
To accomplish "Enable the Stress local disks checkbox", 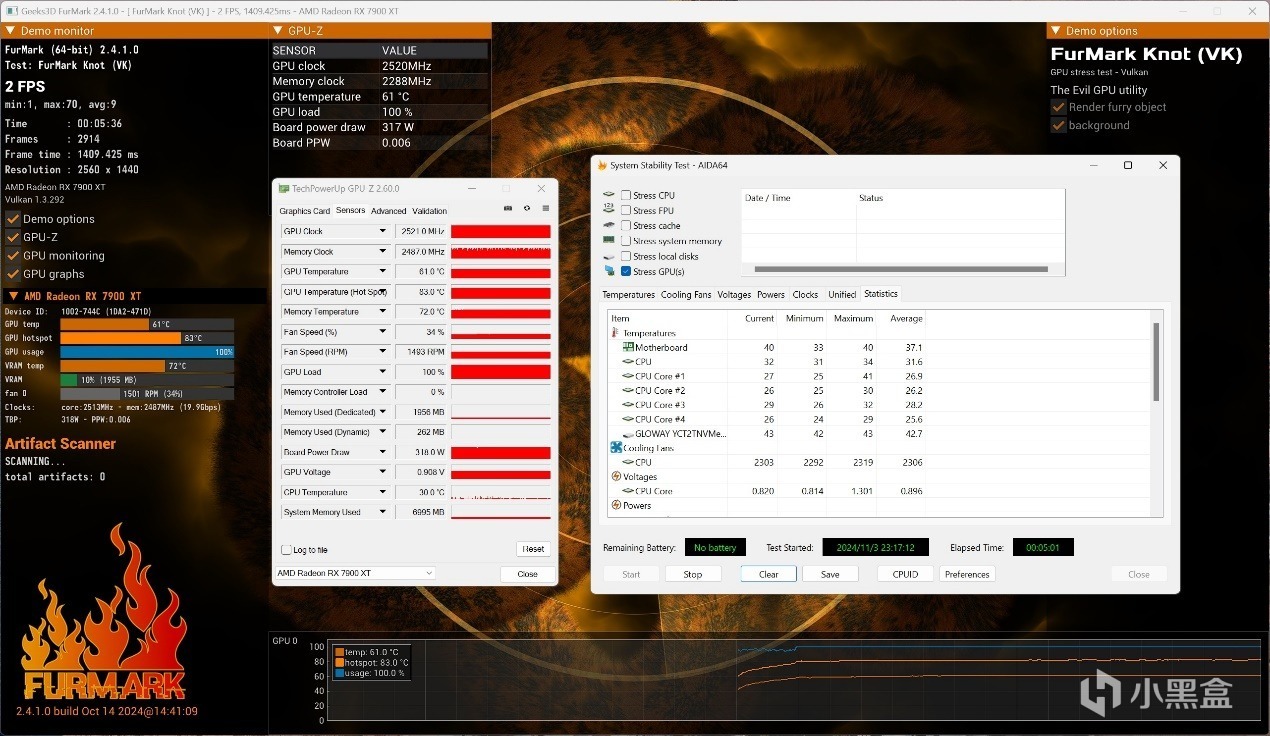I will pos(626,256).
